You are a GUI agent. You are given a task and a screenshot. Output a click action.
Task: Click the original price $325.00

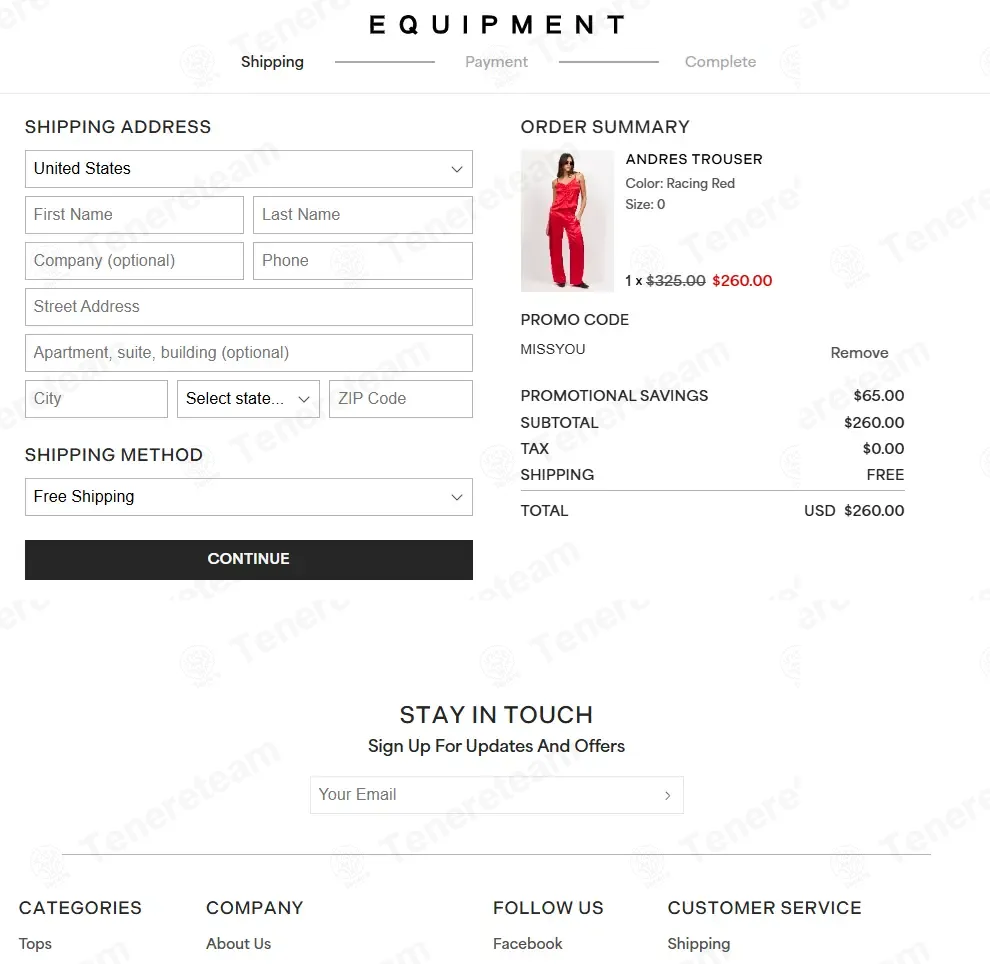point(676,281)
